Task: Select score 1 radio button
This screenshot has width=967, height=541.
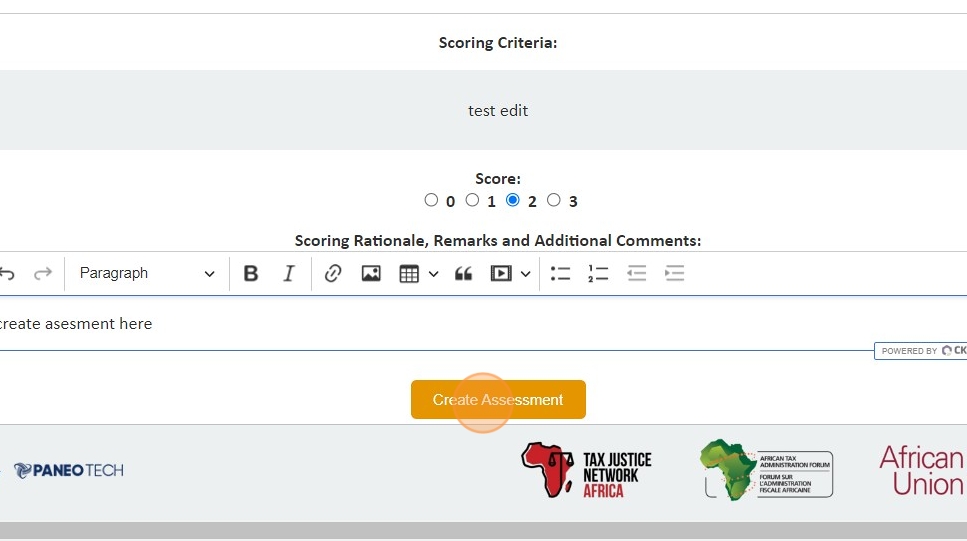Action: (473, 200)
